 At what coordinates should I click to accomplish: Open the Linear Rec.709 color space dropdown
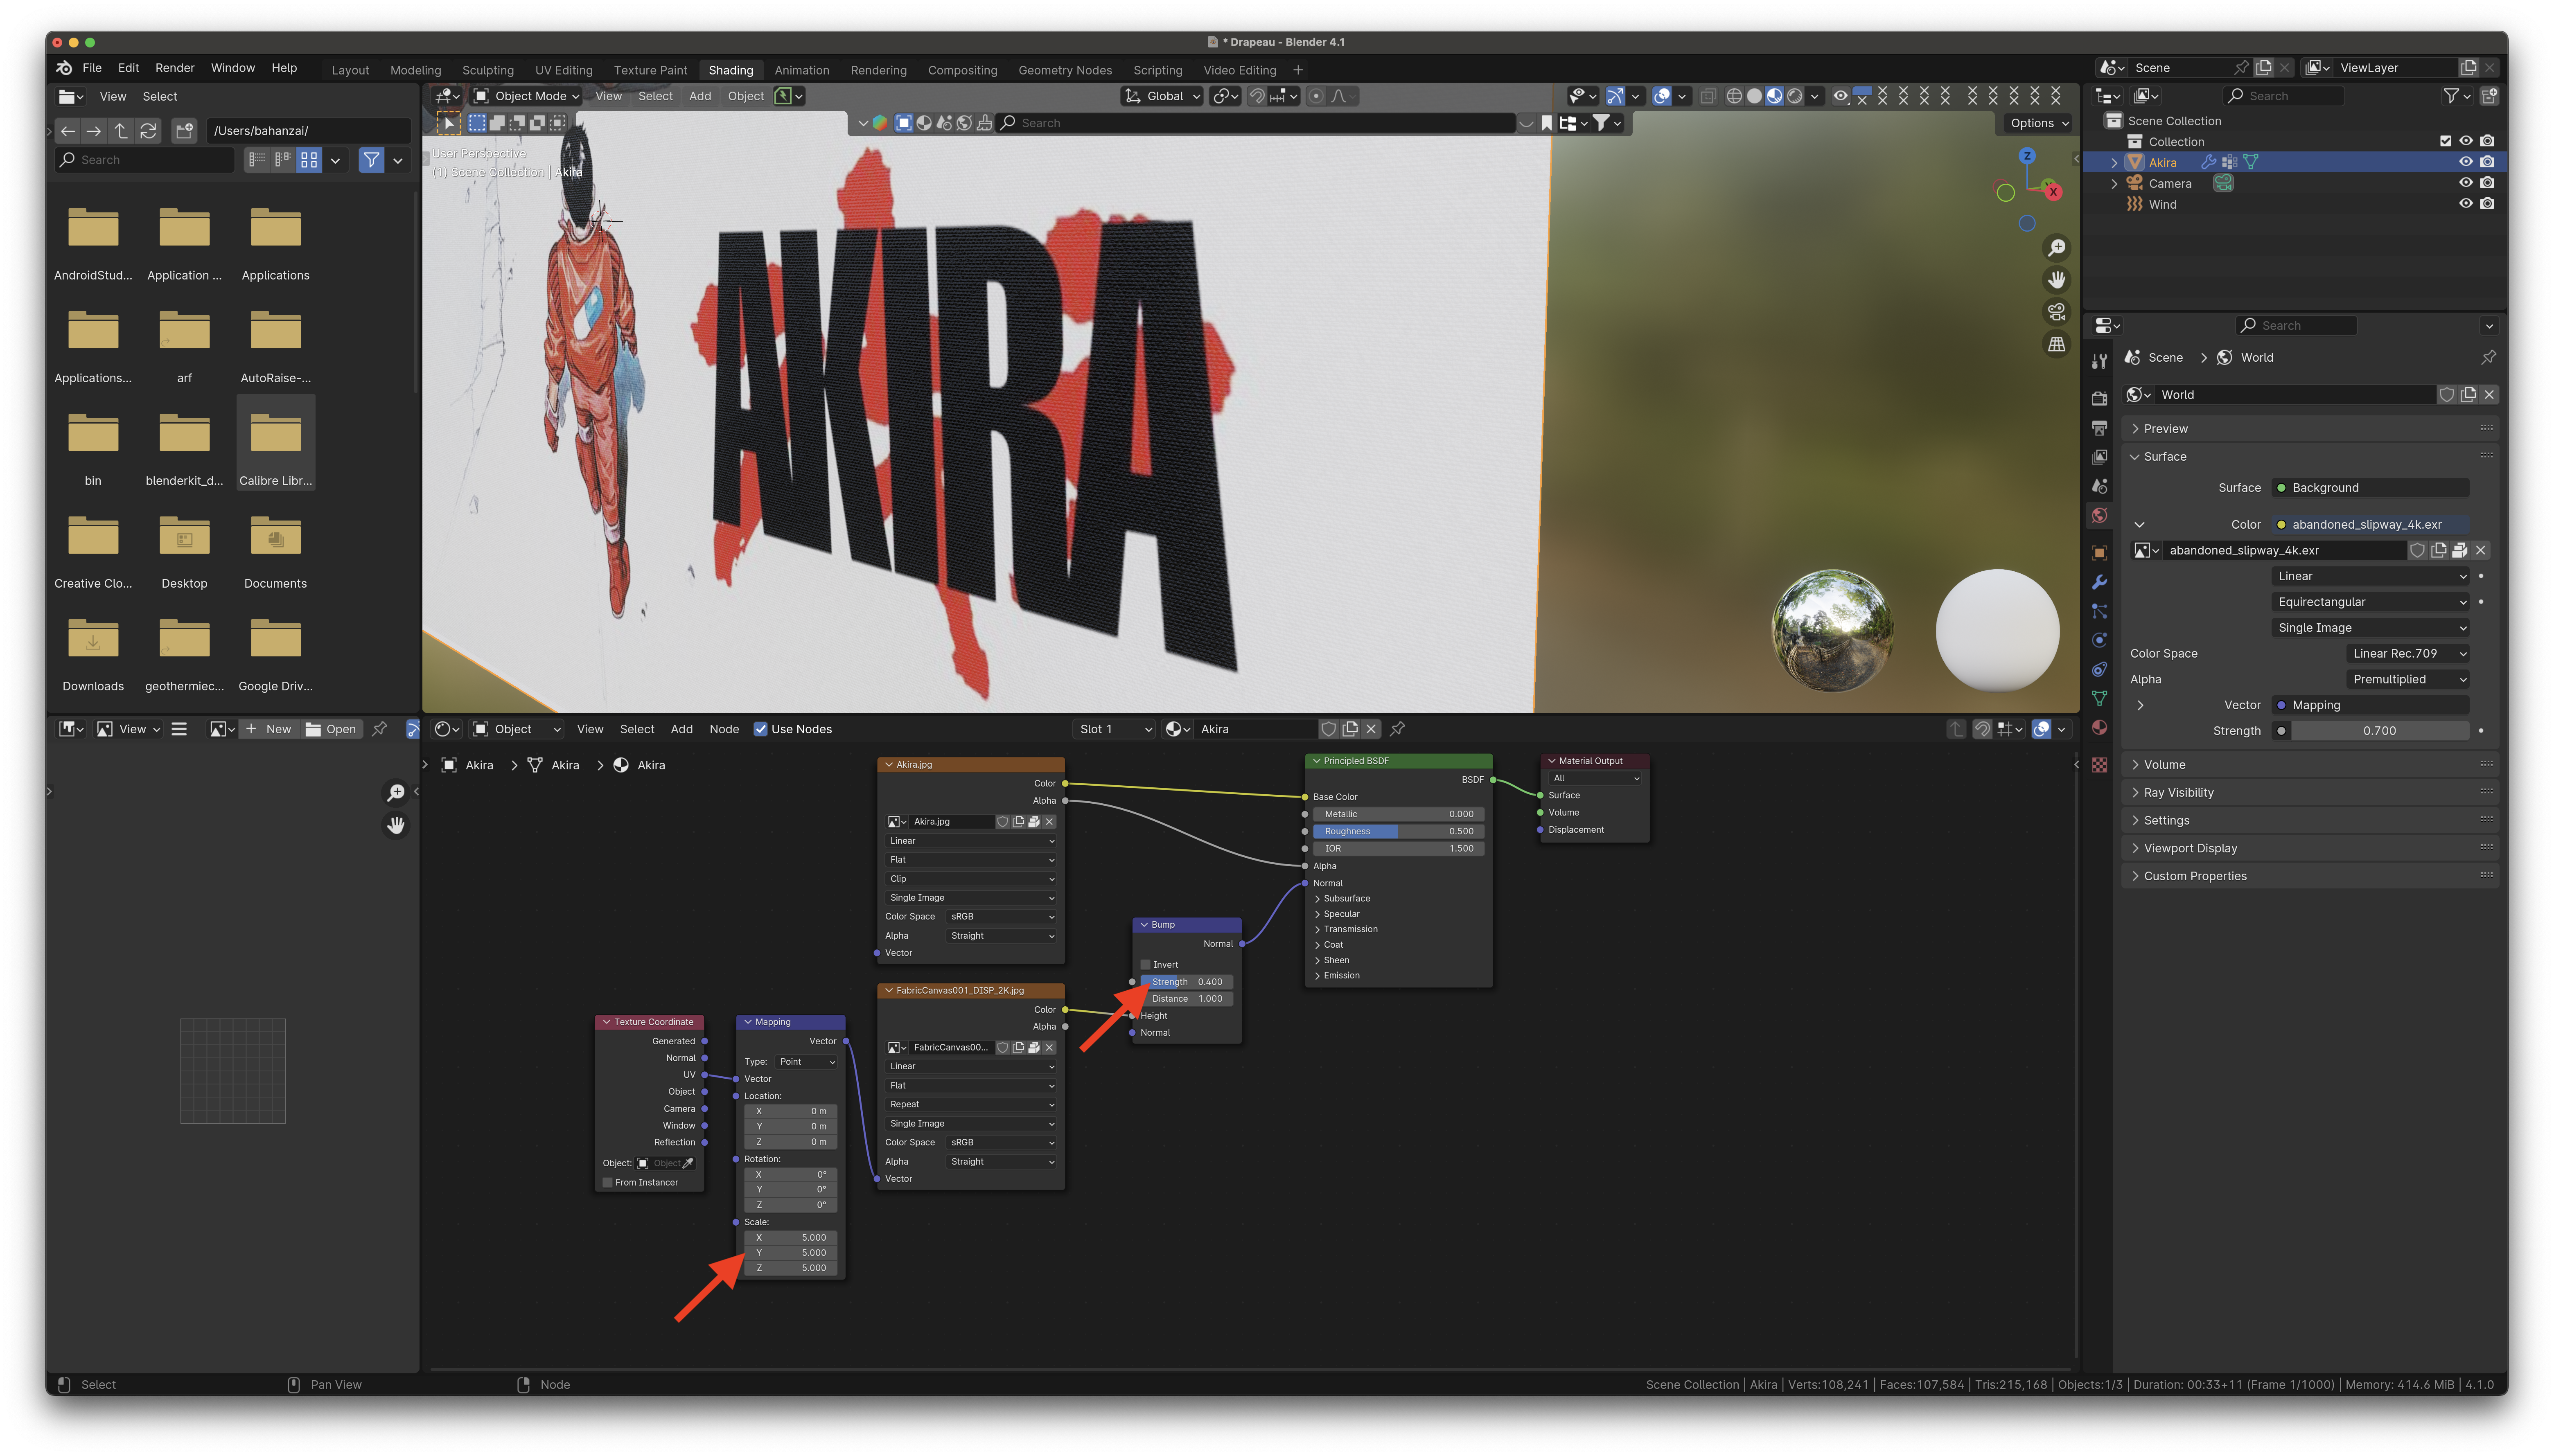(2407, 654)
